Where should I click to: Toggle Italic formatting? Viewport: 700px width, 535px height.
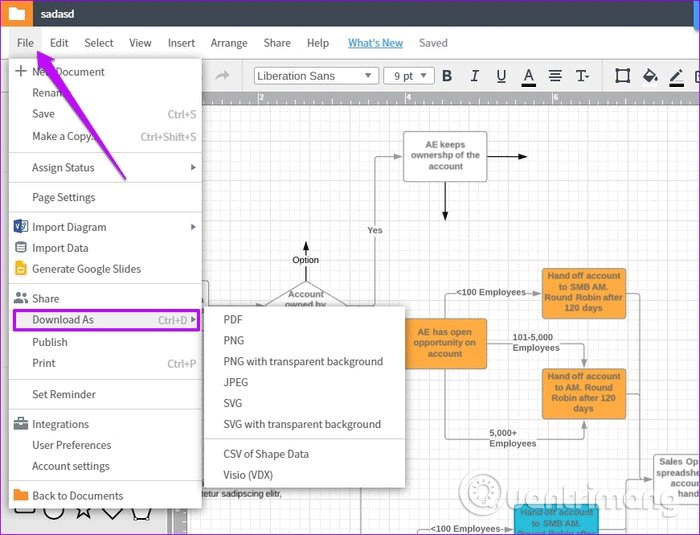point(474,76)
